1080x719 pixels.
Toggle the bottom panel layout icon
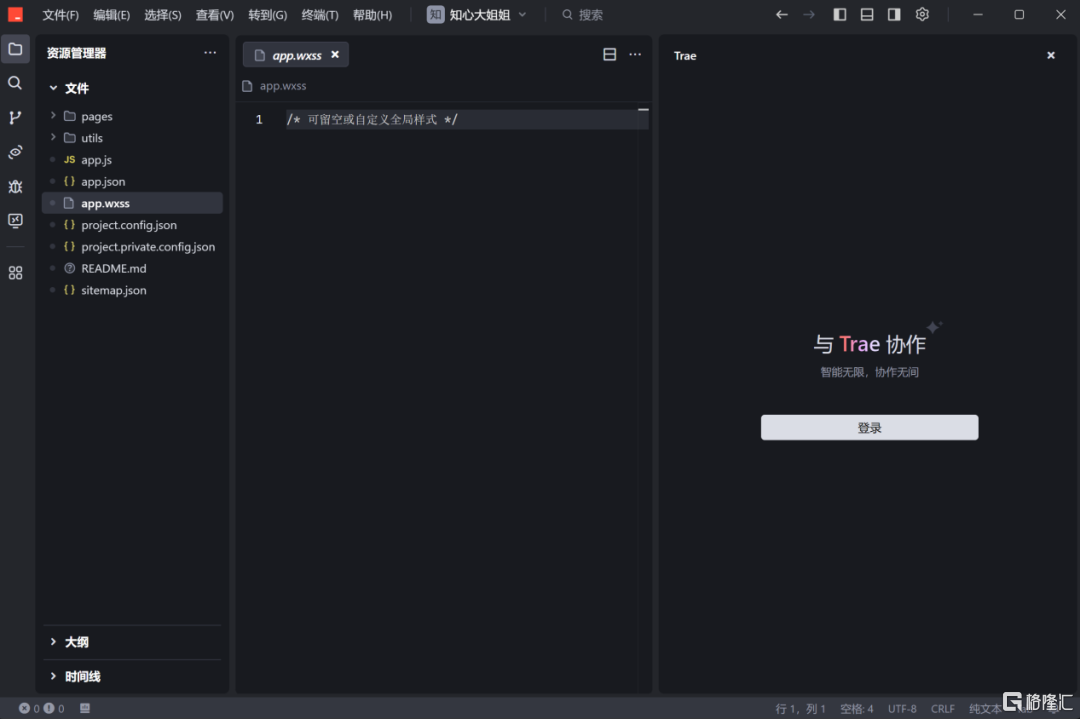click(x=867, y=14)
